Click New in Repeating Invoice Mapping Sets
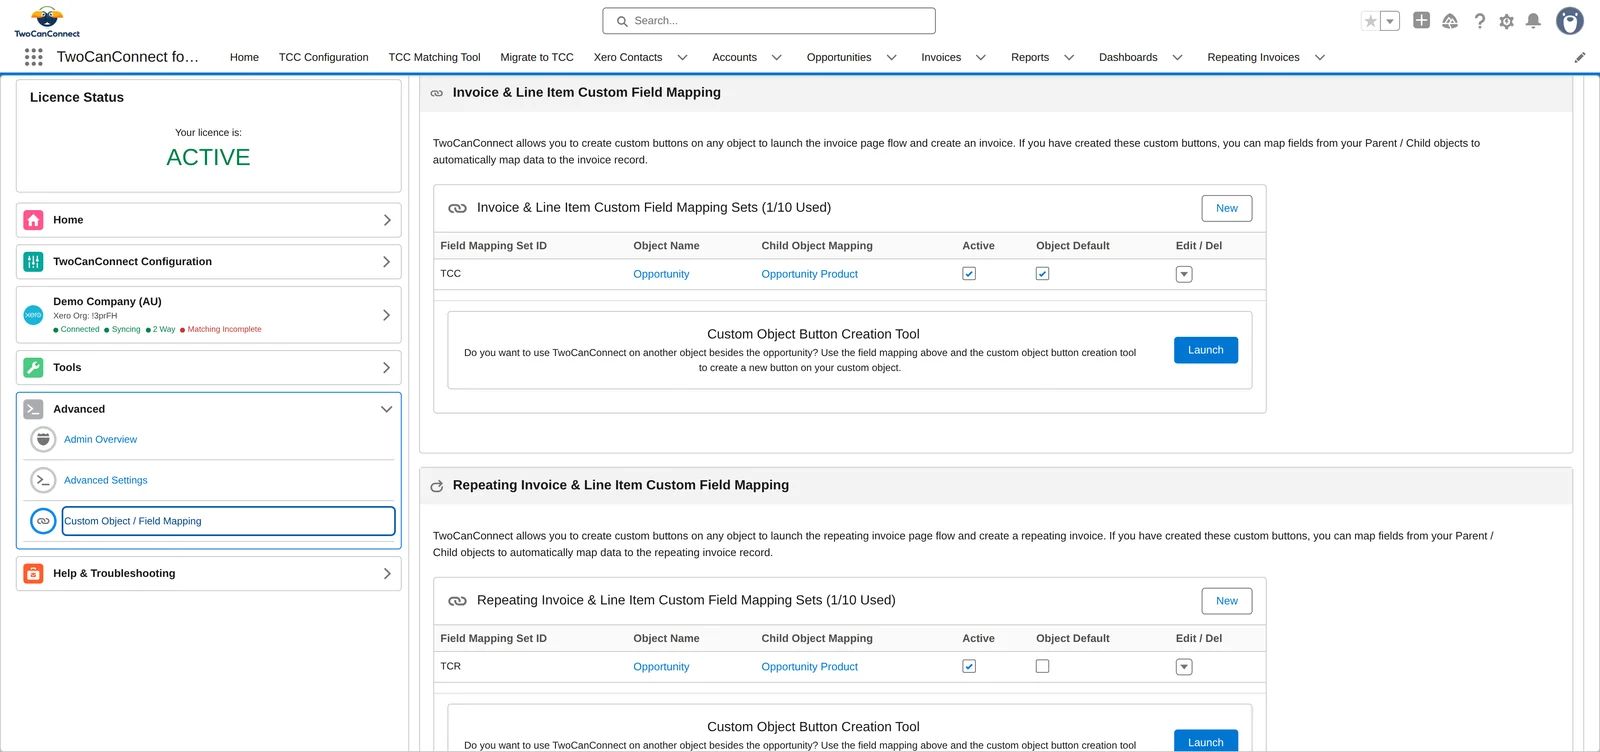Image resolution: width=1600 pixels, height=752 pixels. click(x=1227, y=601)
